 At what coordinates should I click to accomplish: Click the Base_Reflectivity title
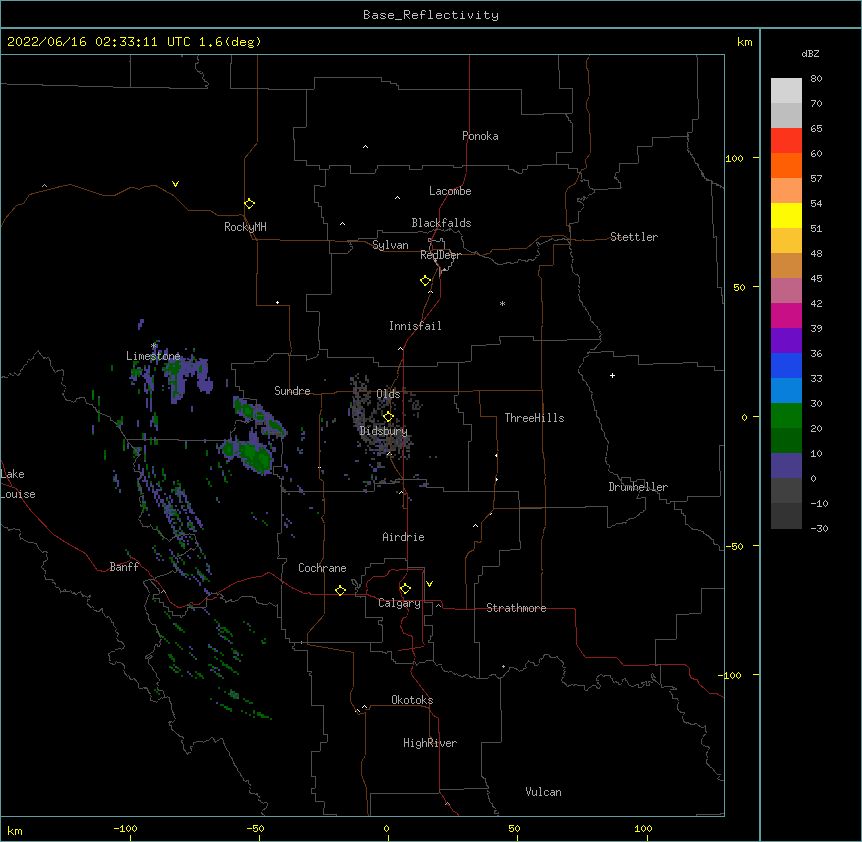click(431, 15)
